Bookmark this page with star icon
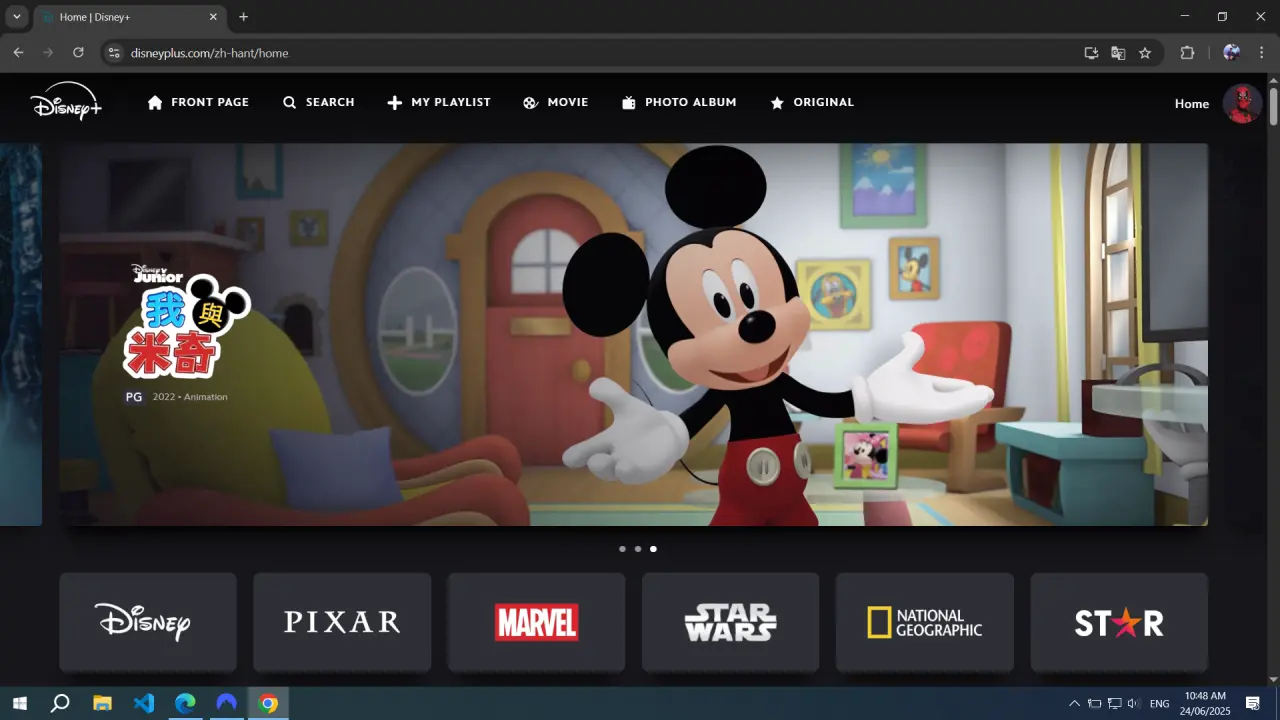Viewport: 1280px width, 720px height. 1145,53
